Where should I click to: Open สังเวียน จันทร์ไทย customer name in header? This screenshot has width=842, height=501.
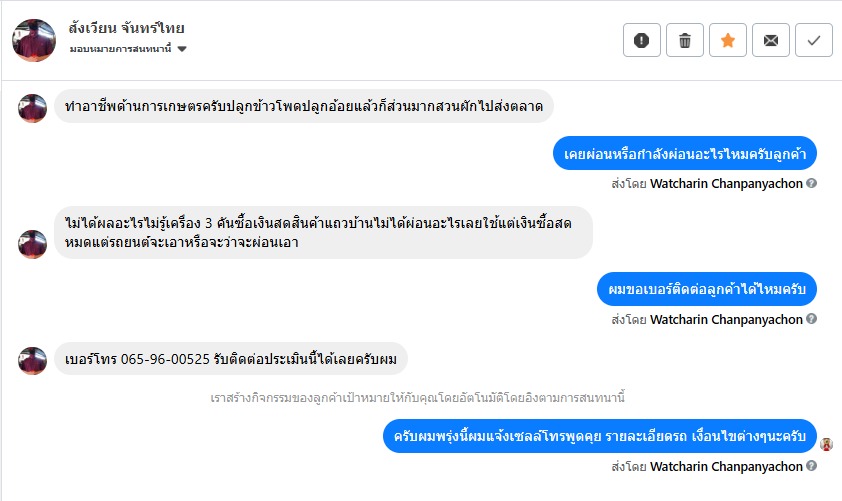pyautogui.click(x=127, y=28)
